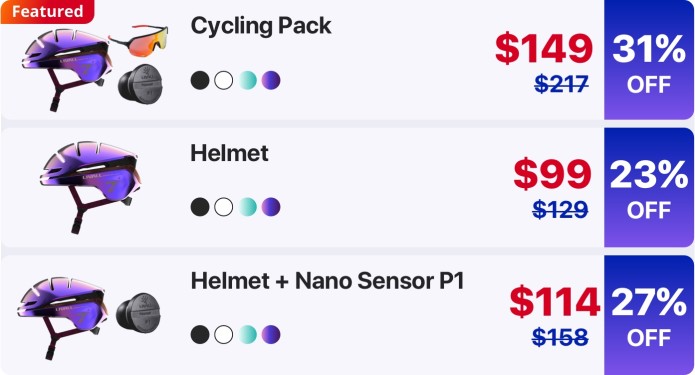Select black color for Cycling Pack
This screenshot has width=695, height=375.
(x=200, y=81)
